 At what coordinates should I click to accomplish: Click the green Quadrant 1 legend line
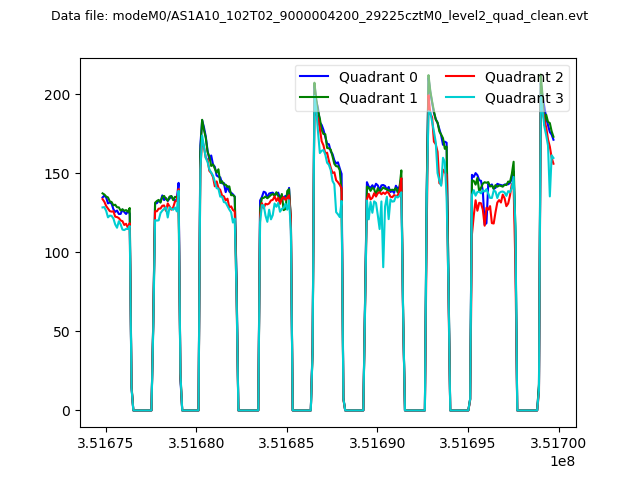tap(315, 97)
